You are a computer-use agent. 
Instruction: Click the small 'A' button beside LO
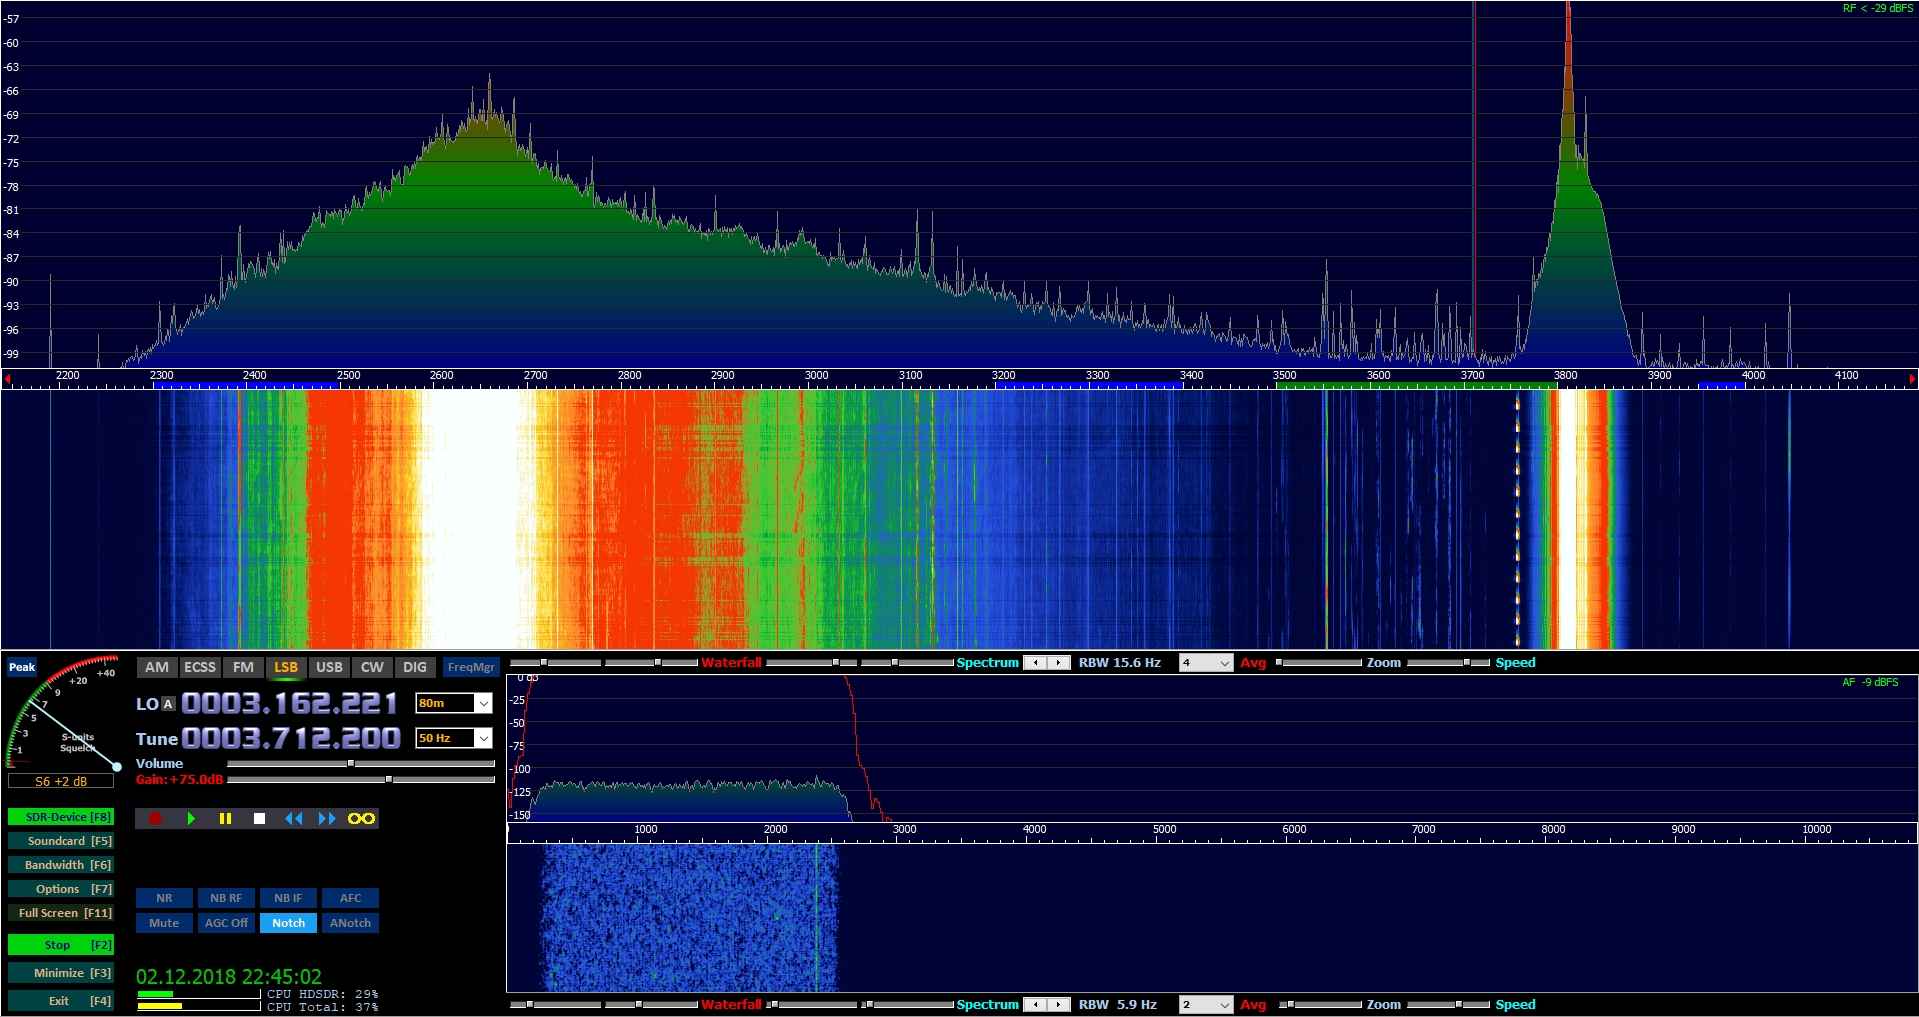[x=168, y=704]
